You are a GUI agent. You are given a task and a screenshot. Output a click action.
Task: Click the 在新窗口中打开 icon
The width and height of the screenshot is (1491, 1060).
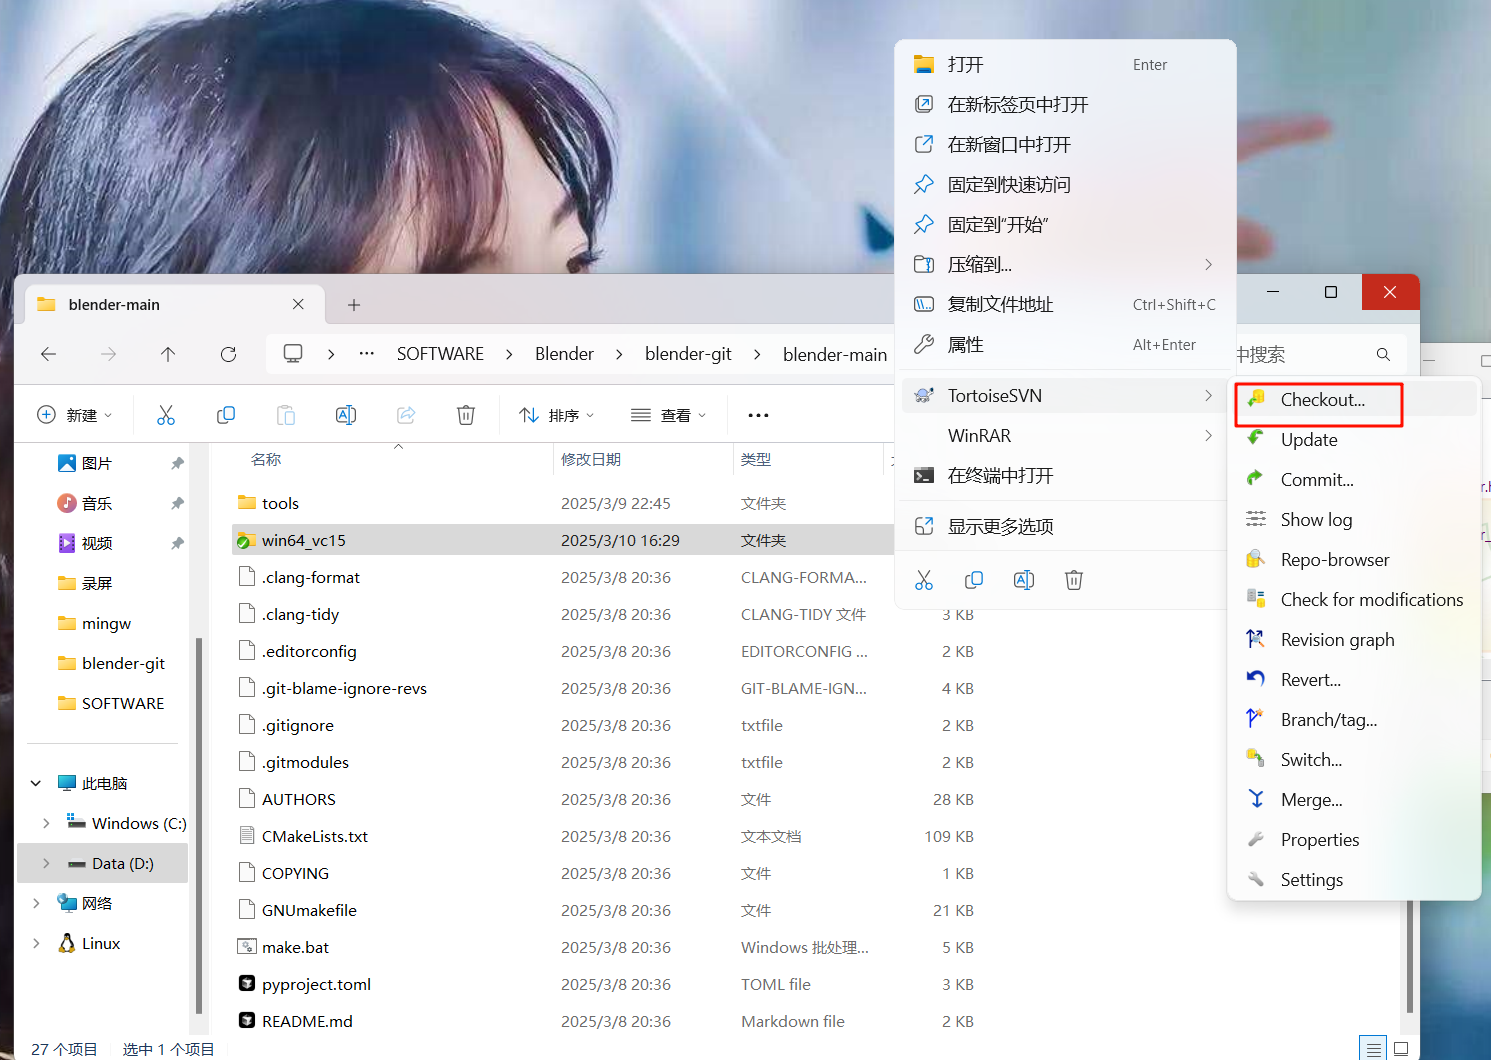pyautogui.click(x=924, y=144)
